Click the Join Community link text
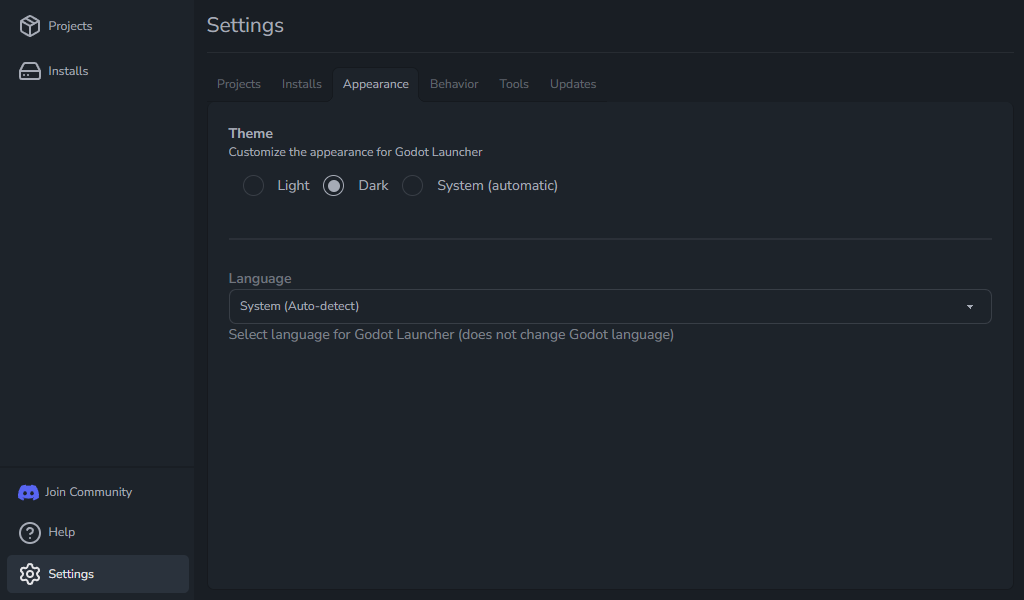This screenshot has height=600, width=1024. click(x=88, y=492)
